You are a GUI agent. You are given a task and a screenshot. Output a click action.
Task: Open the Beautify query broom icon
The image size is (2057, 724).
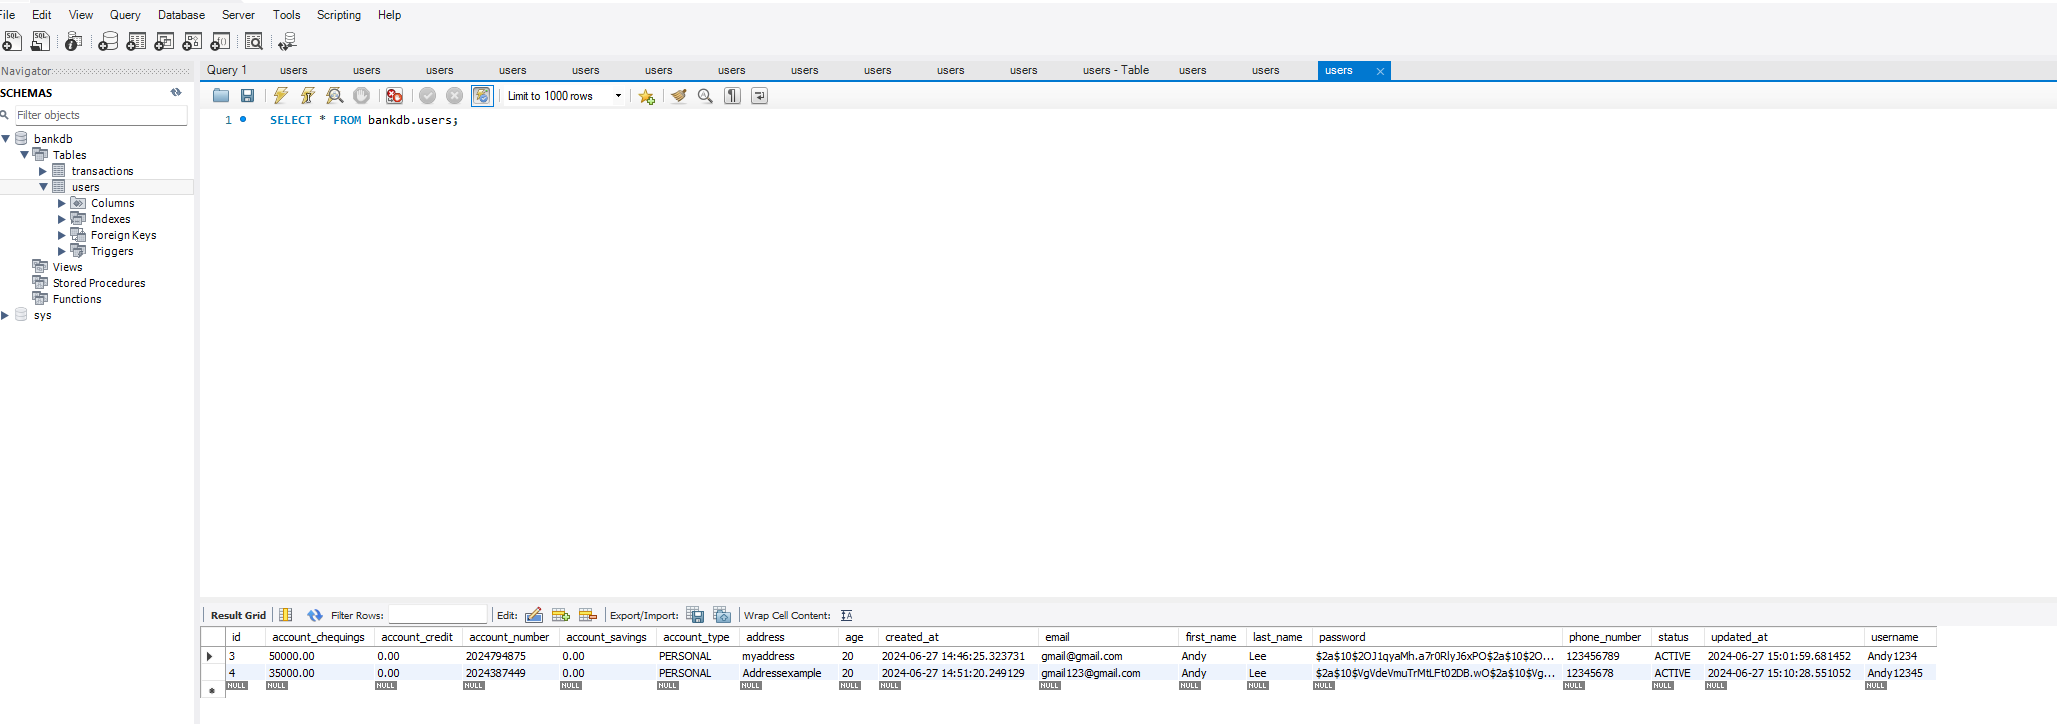679,96
